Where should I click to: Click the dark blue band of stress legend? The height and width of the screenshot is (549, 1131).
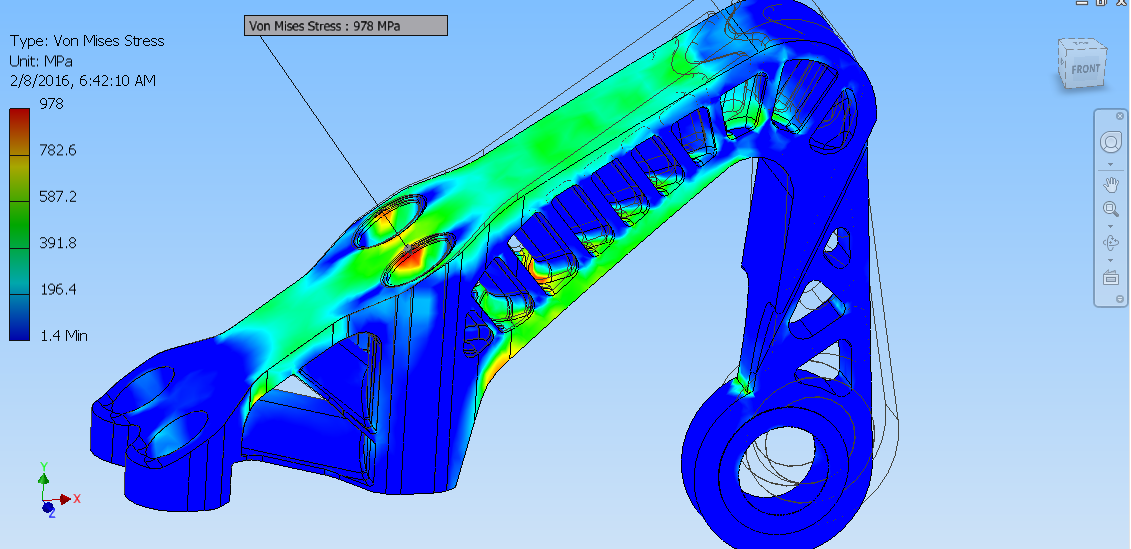pos(19,317)
